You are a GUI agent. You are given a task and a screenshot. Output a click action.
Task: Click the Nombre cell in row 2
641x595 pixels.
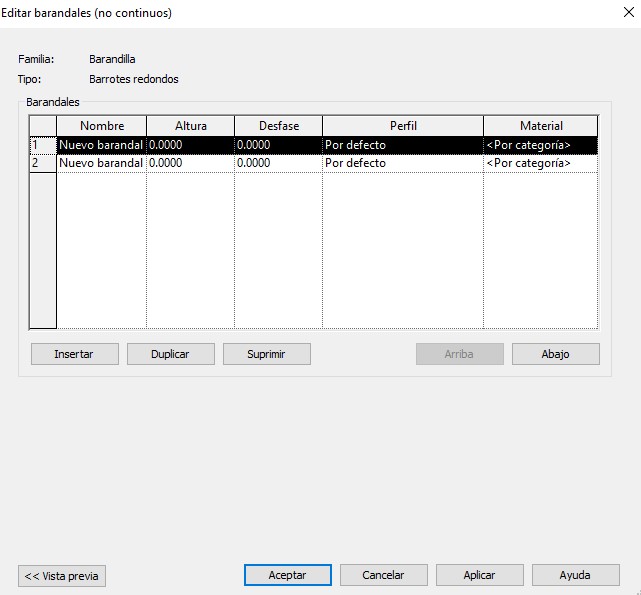pyautogui.click(x=101, y=163)
